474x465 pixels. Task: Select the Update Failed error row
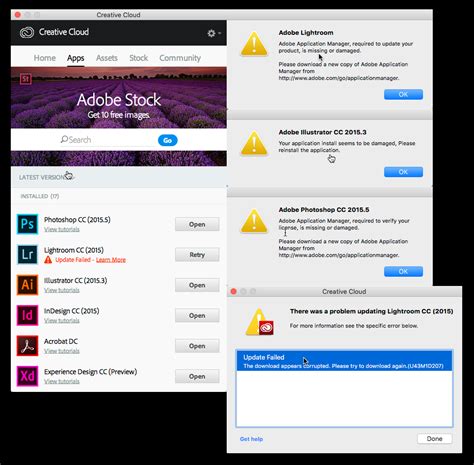point(344,361)
